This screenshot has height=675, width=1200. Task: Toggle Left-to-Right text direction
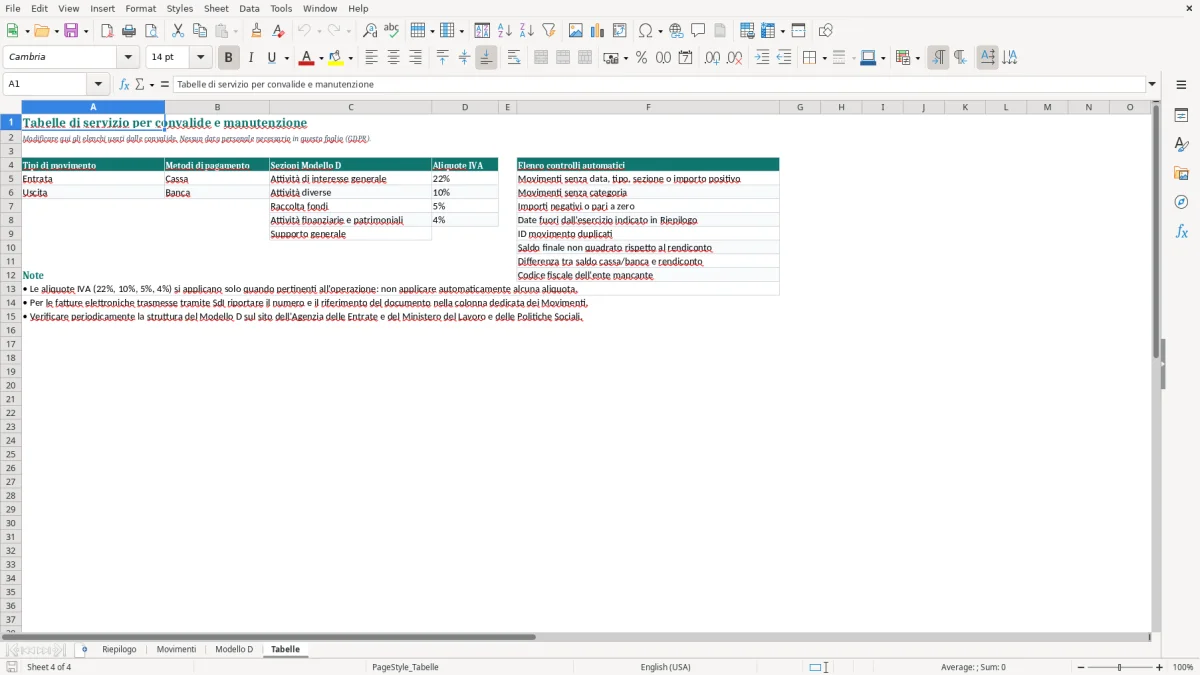tap(938, 58)
